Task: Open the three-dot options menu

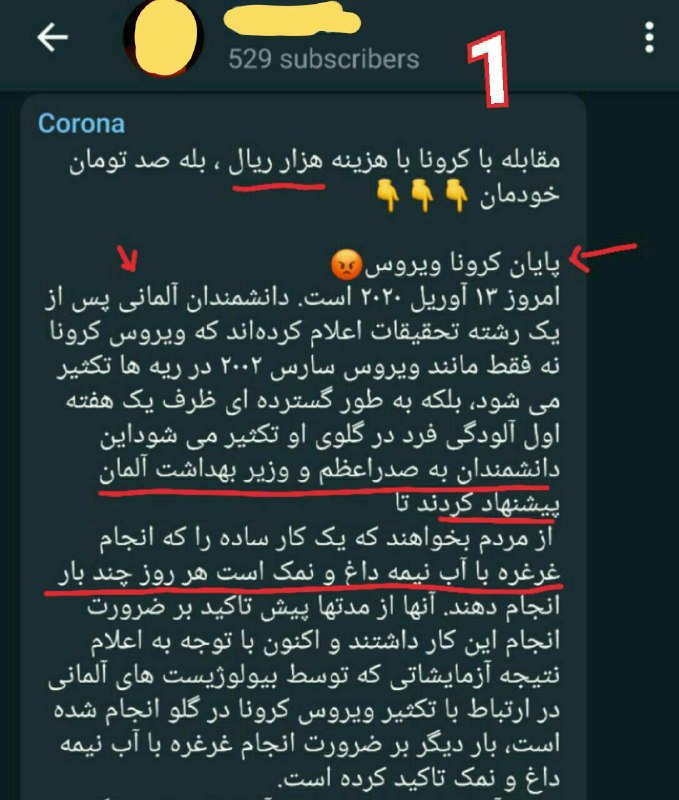Action: point(649,37)
